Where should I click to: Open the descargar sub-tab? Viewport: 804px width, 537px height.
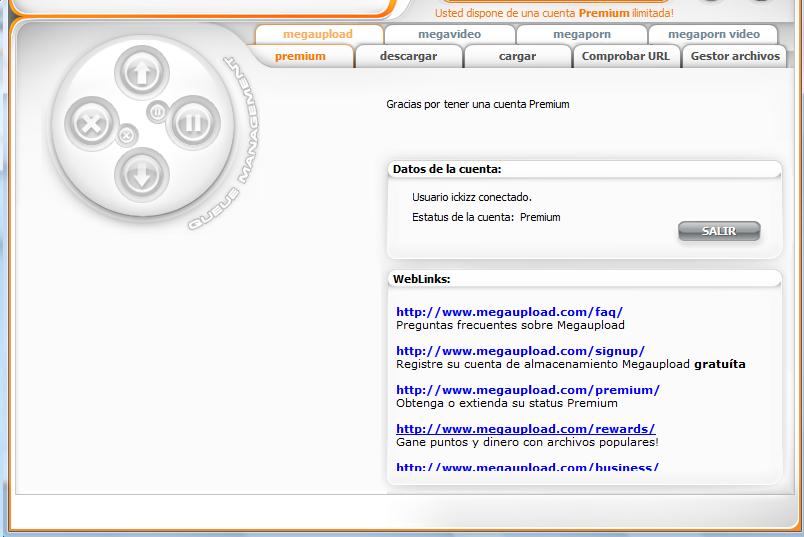pyautogui.click(x=408, y=57)
